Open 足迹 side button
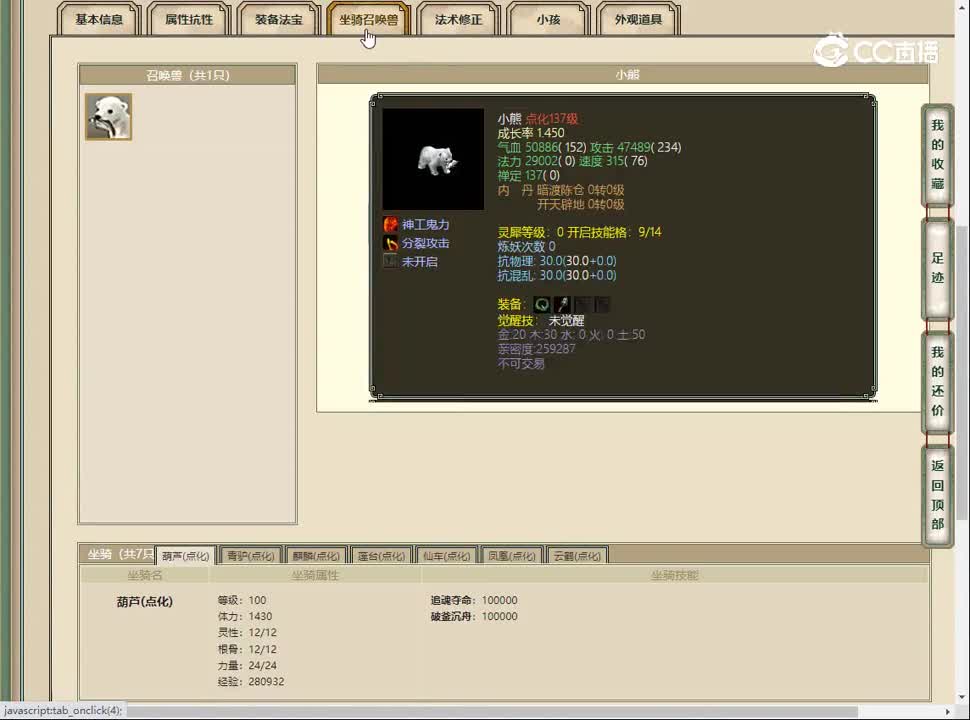The image size is (970, 720). [937, 268]
